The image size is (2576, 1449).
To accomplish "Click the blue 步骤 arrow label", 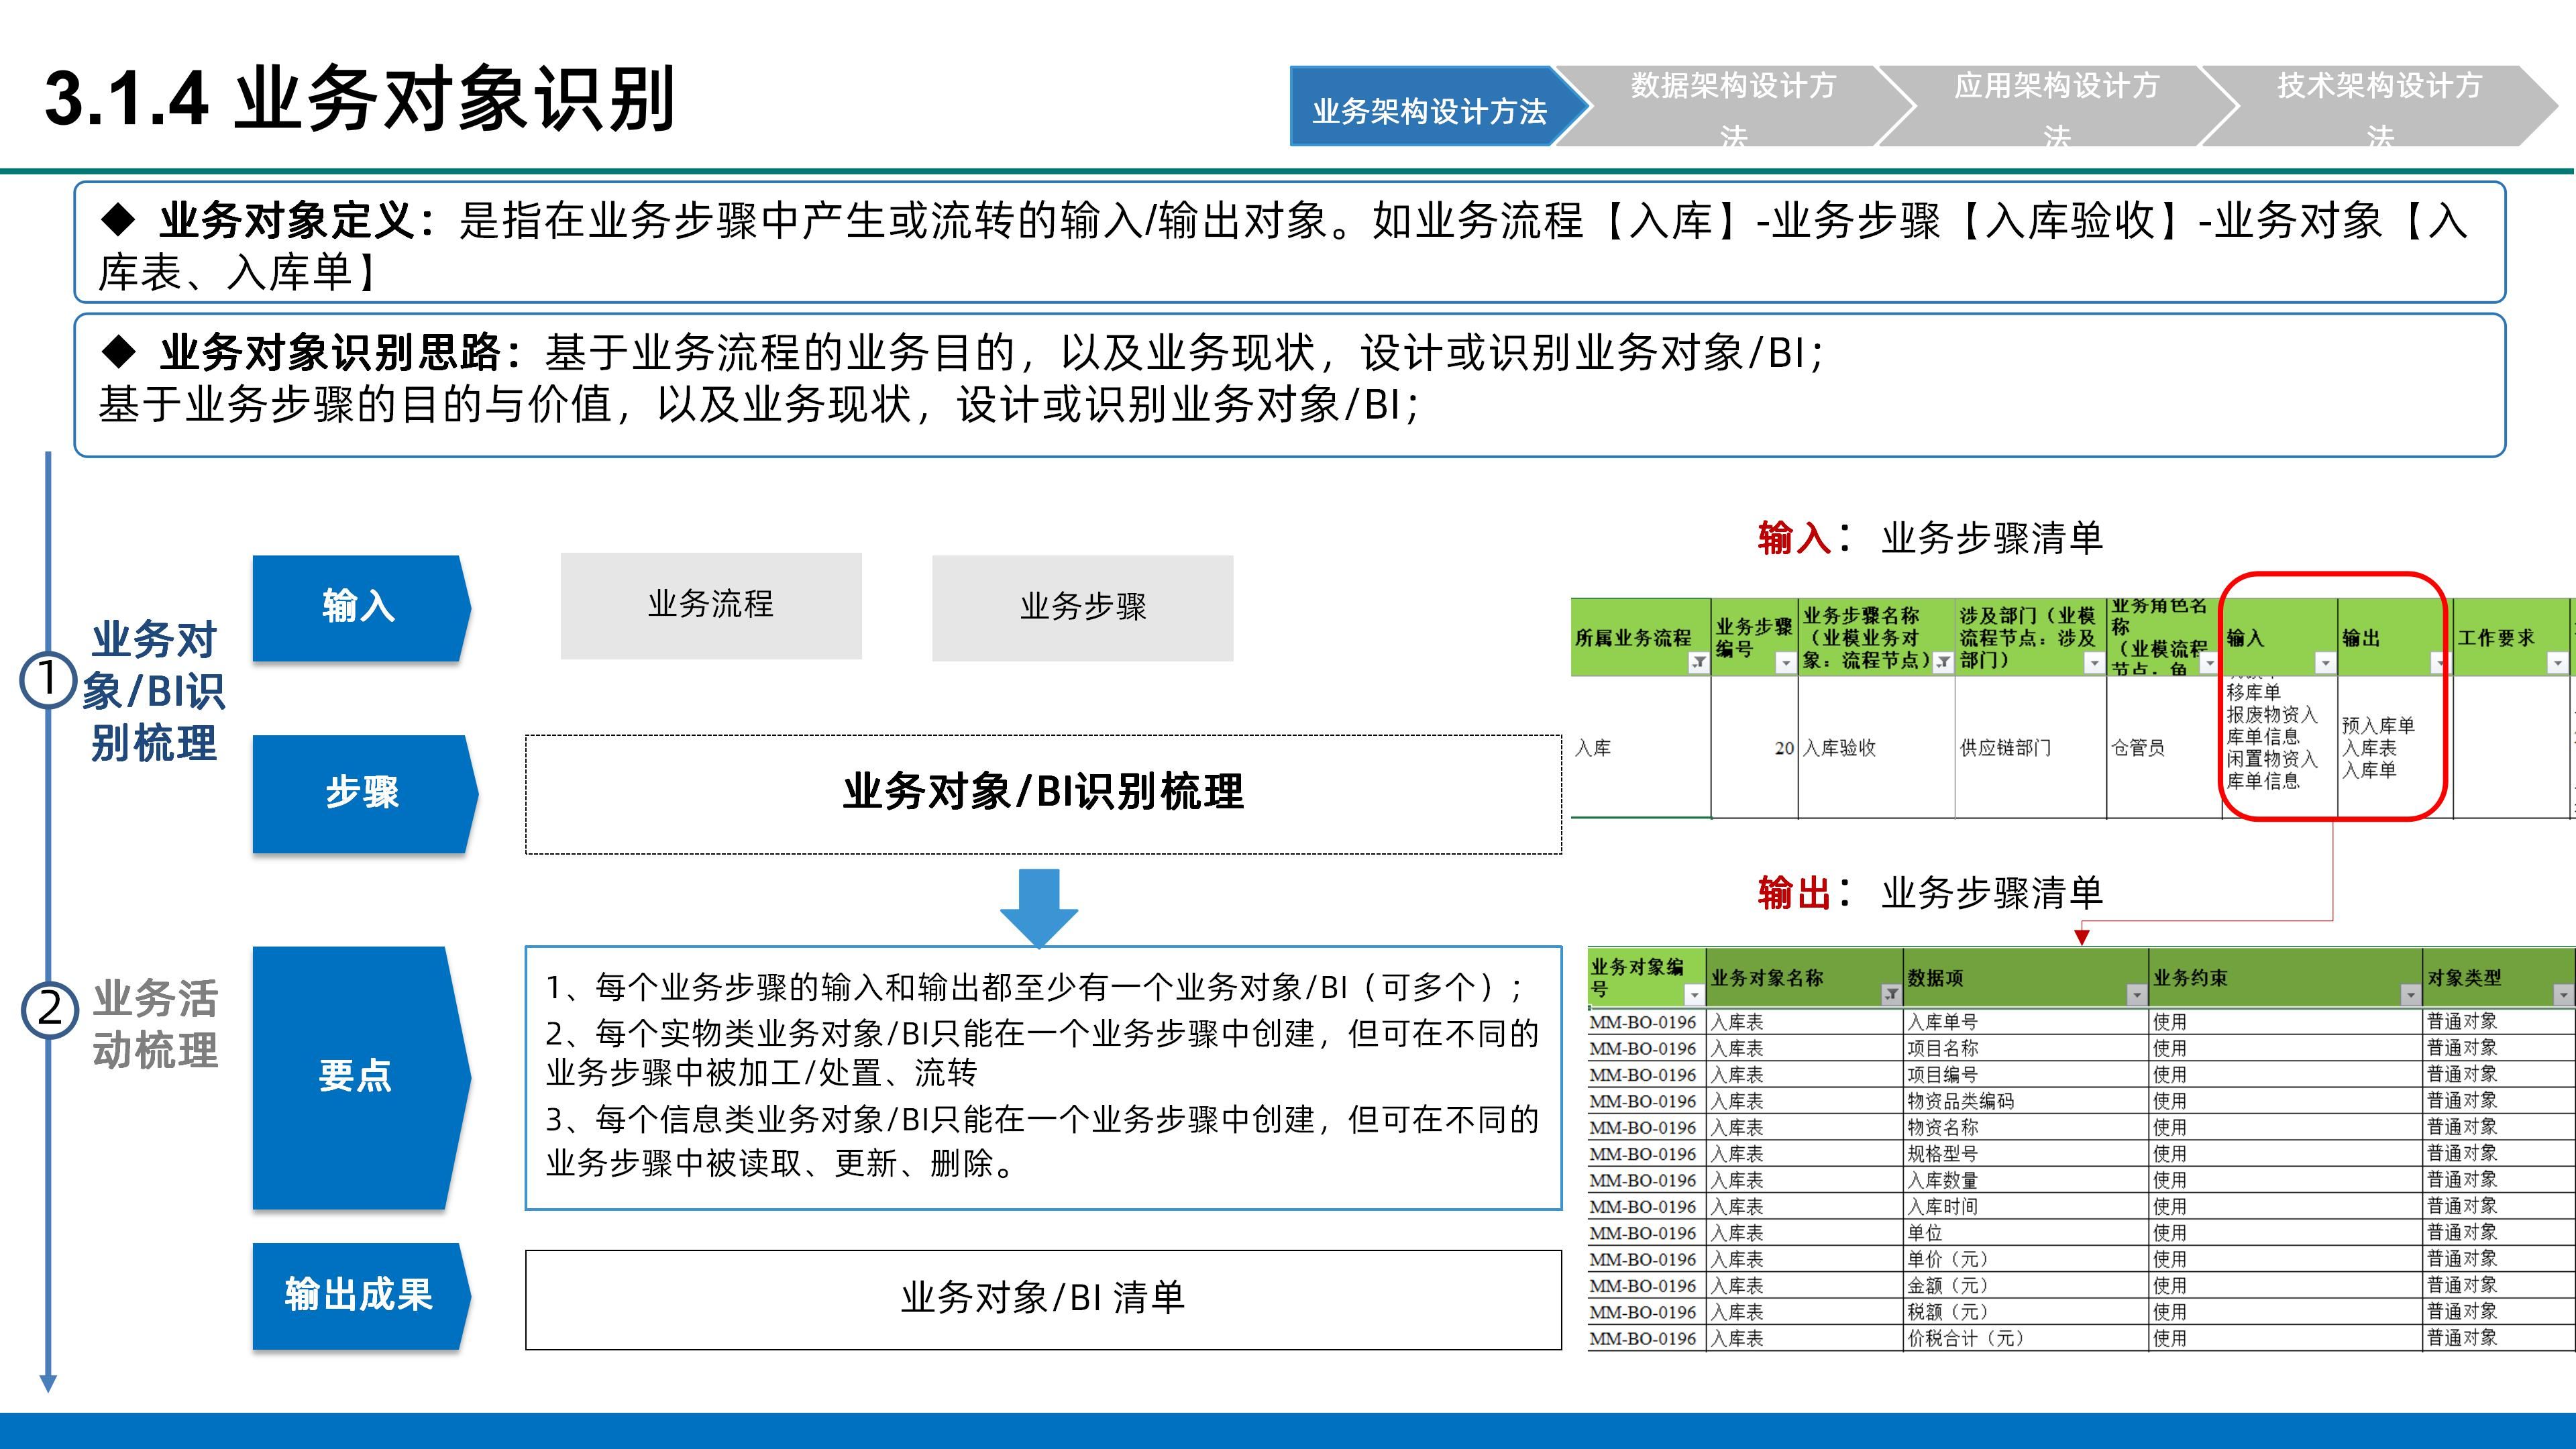I will (364, 794).
